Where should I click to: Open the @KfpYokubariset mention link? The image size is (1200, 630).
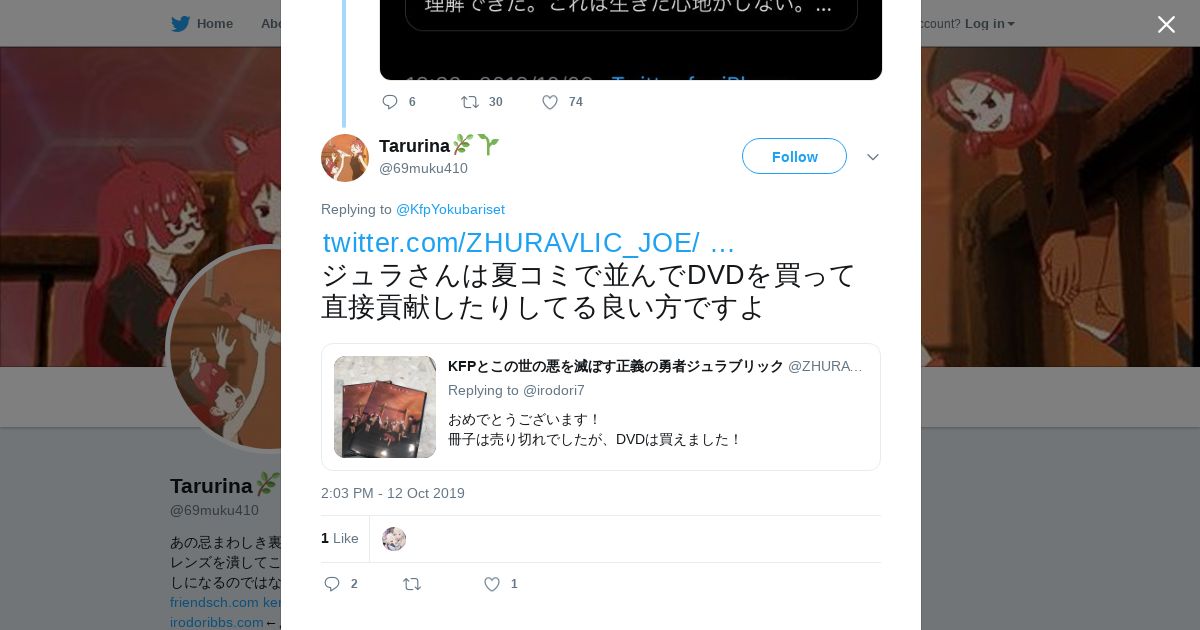(x=450, y=209)
